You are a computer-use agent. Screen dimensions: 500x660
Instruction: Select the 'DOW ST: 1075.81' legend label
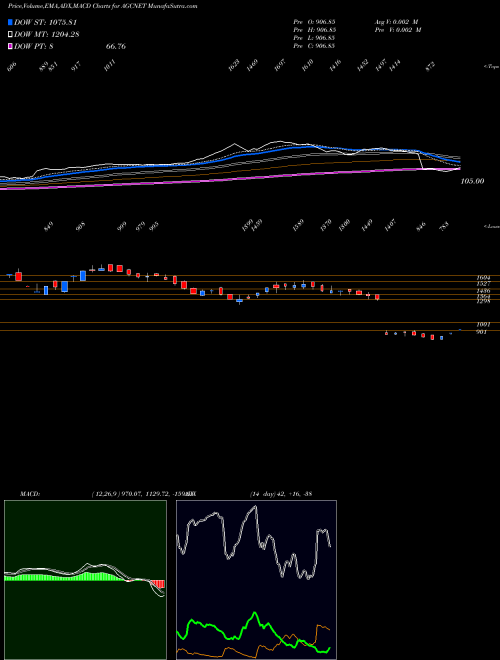point(45,22)
